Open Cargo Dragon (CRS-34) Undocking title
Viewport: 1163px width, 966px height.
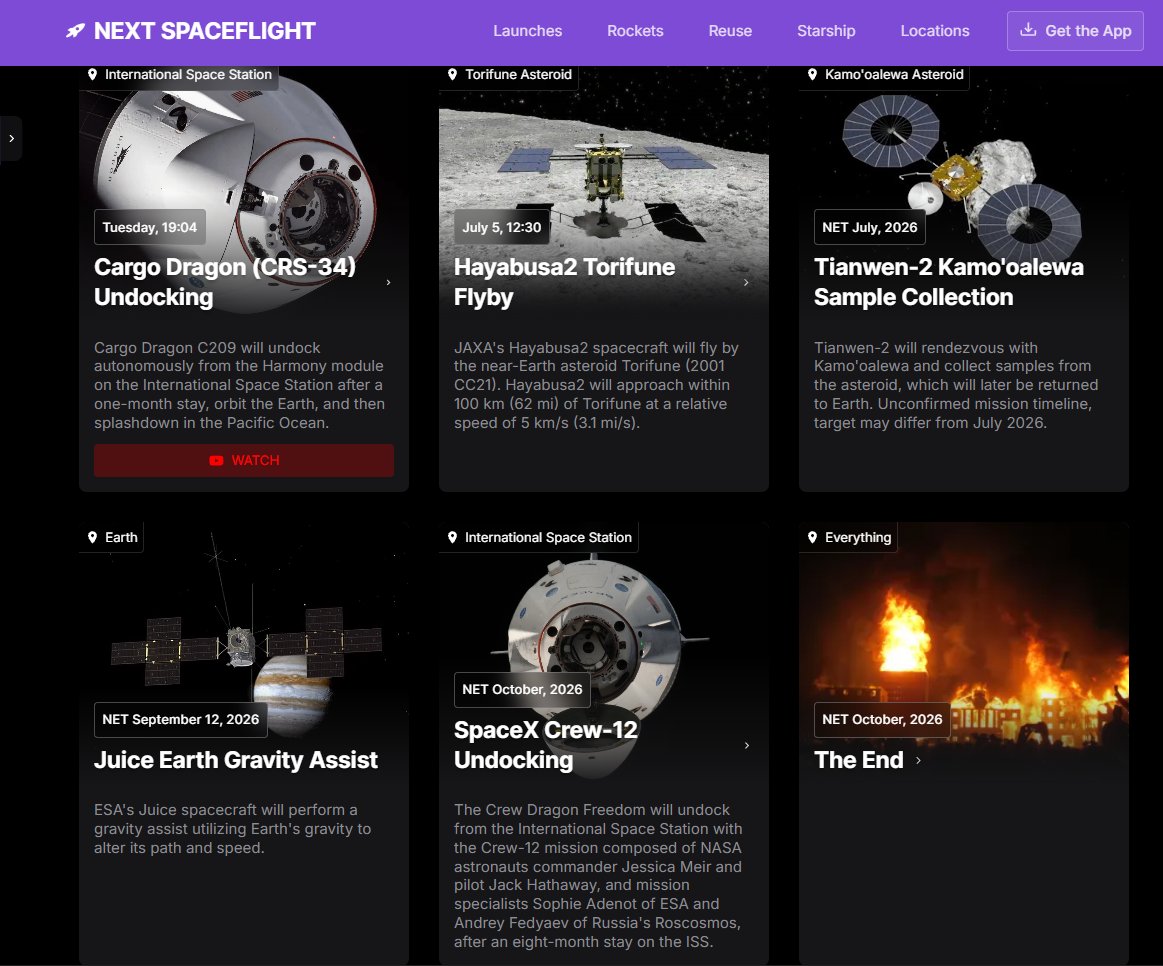225,282
